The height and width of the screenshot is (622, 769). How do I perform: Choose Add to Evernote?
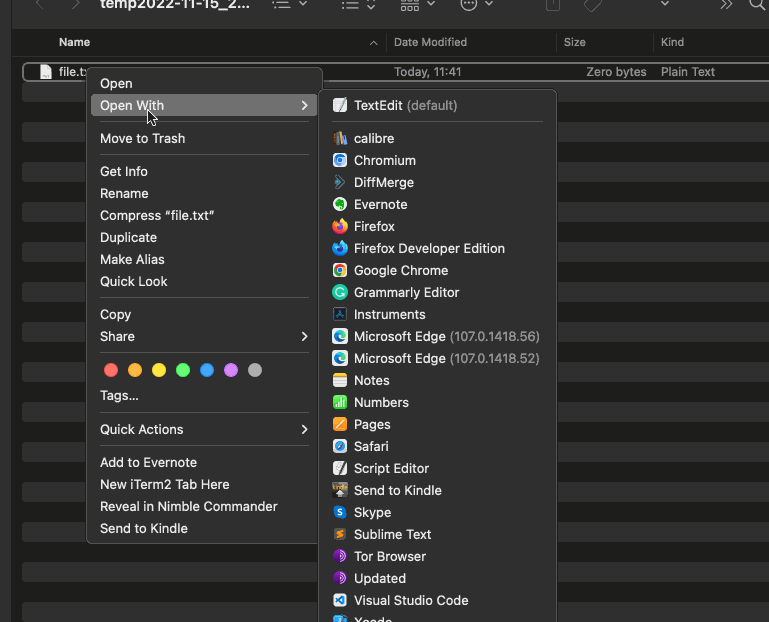pos(204,463)
